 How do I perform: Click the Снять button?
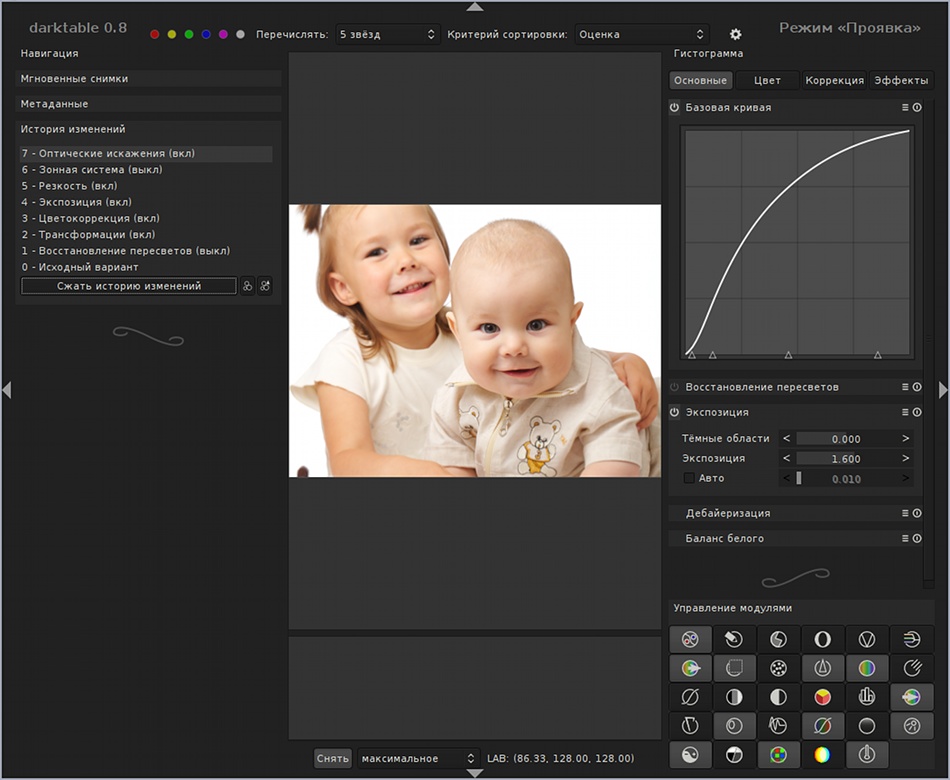tap(333, 758)
